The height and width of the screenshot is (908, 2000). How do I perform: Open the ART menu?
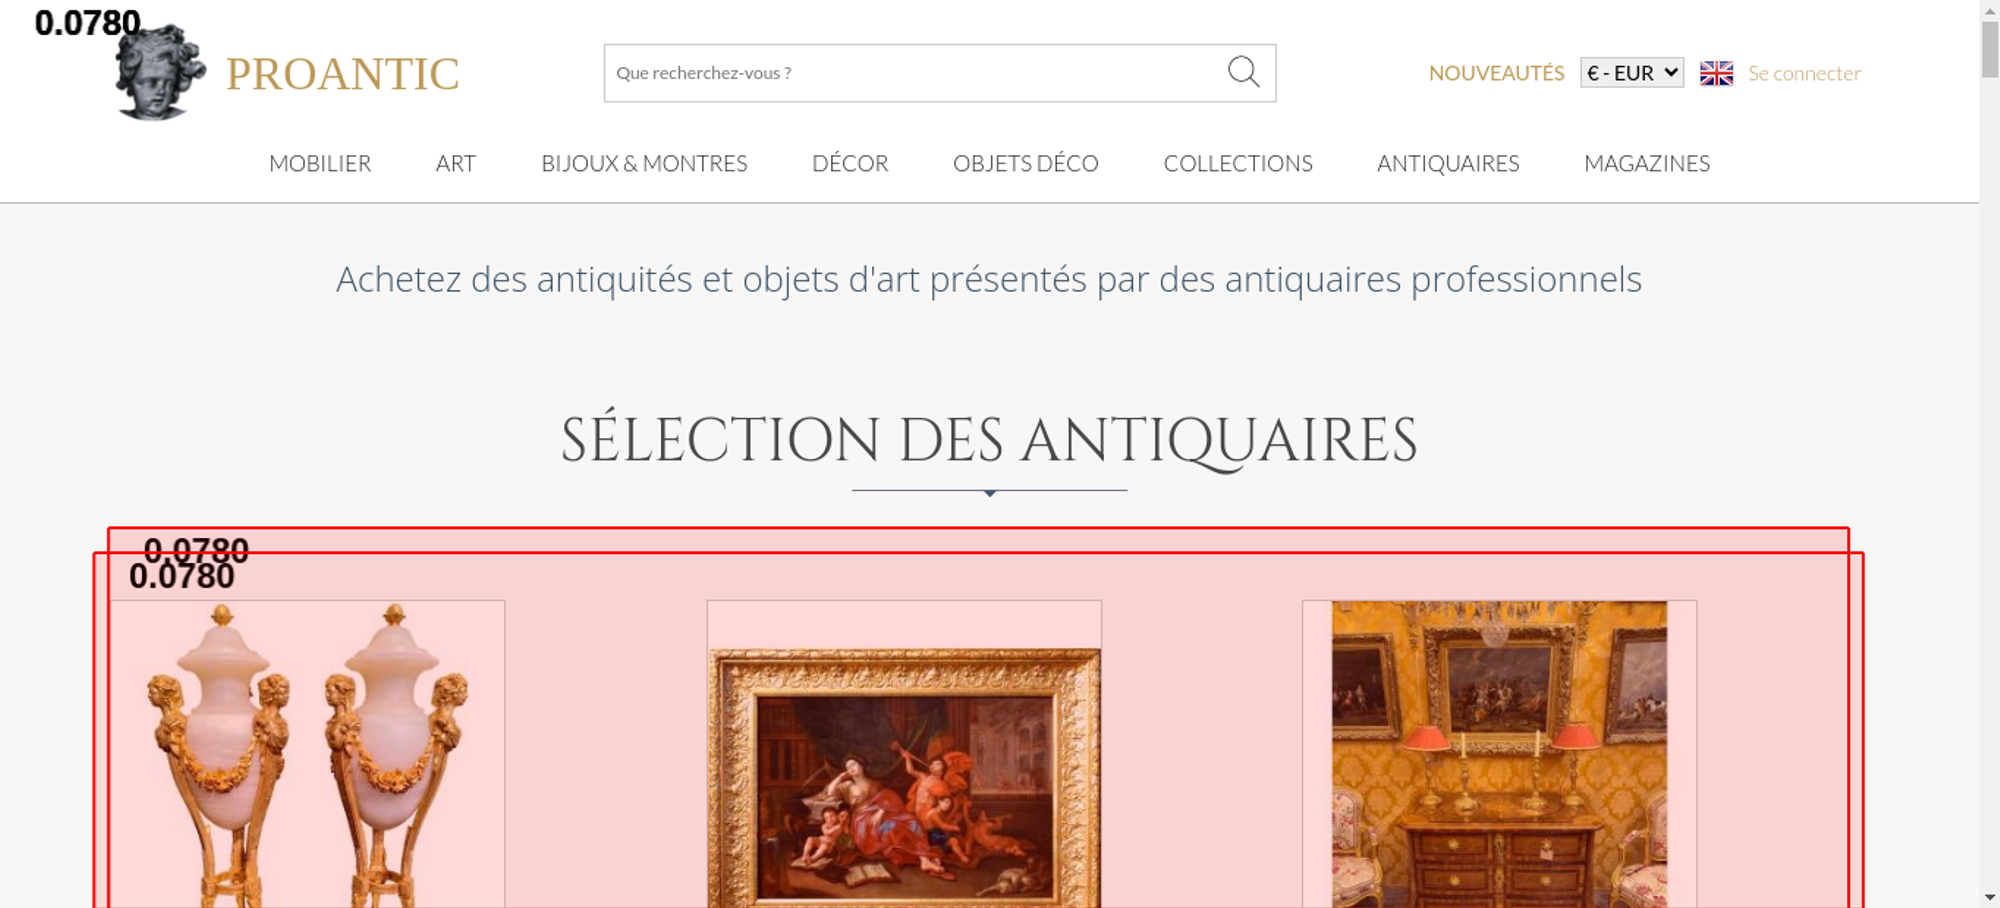(456, 163)
